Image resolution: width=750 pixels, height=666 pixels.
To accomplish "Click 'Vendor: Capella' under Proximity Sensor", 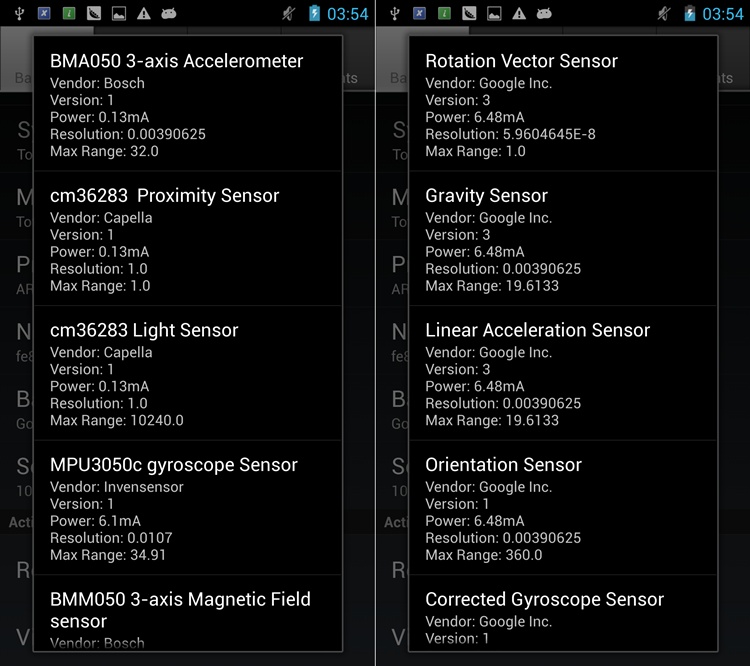I will click(101, 218).
